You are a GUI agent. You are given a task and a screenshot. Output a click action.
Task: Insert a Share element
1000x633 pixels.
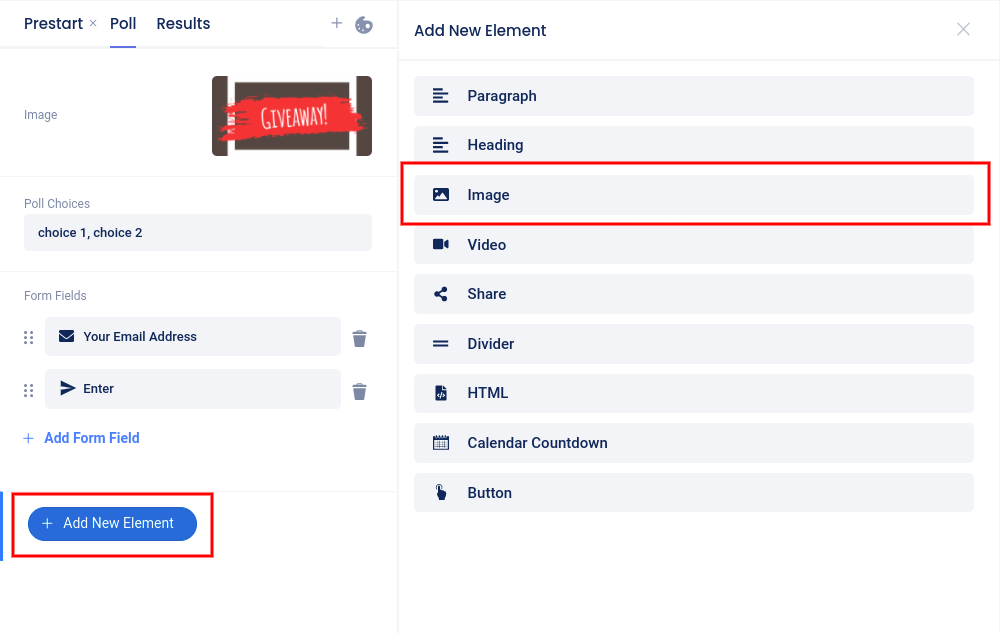click(x=693, y=294)
